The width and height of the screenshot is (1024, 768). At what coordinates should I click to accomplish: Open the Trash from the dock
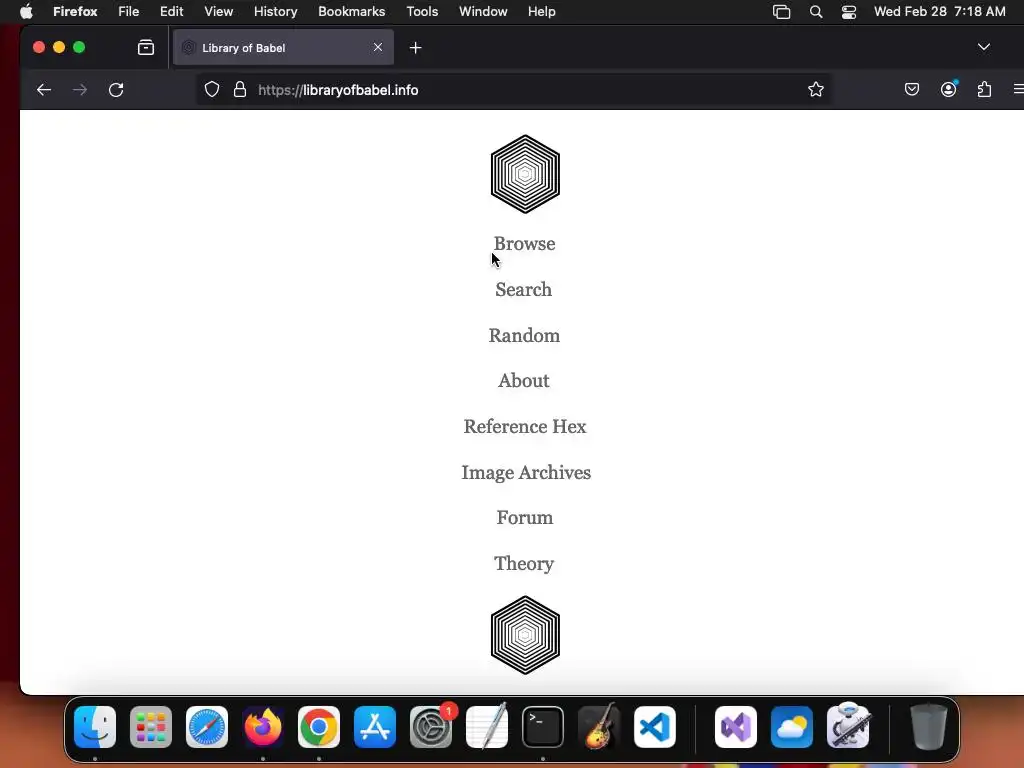tap(928, 727)
